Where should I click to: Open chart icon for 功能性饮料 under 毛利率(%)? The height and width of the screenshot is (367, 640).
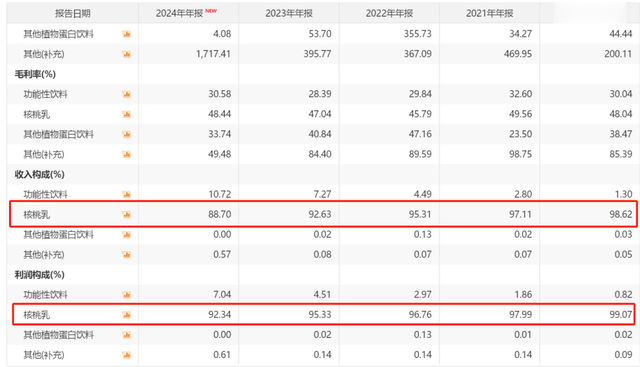127,94
